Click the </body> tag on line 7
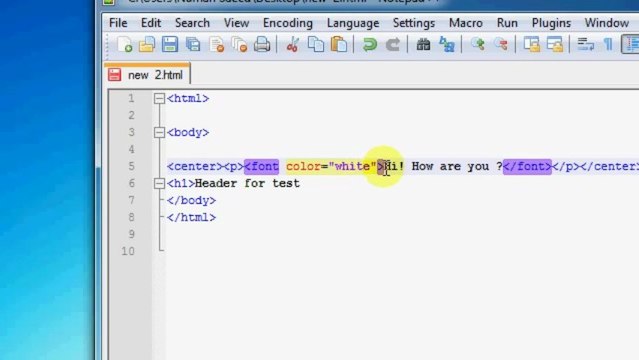Screen dimensions: 639x360 point(191,200)
